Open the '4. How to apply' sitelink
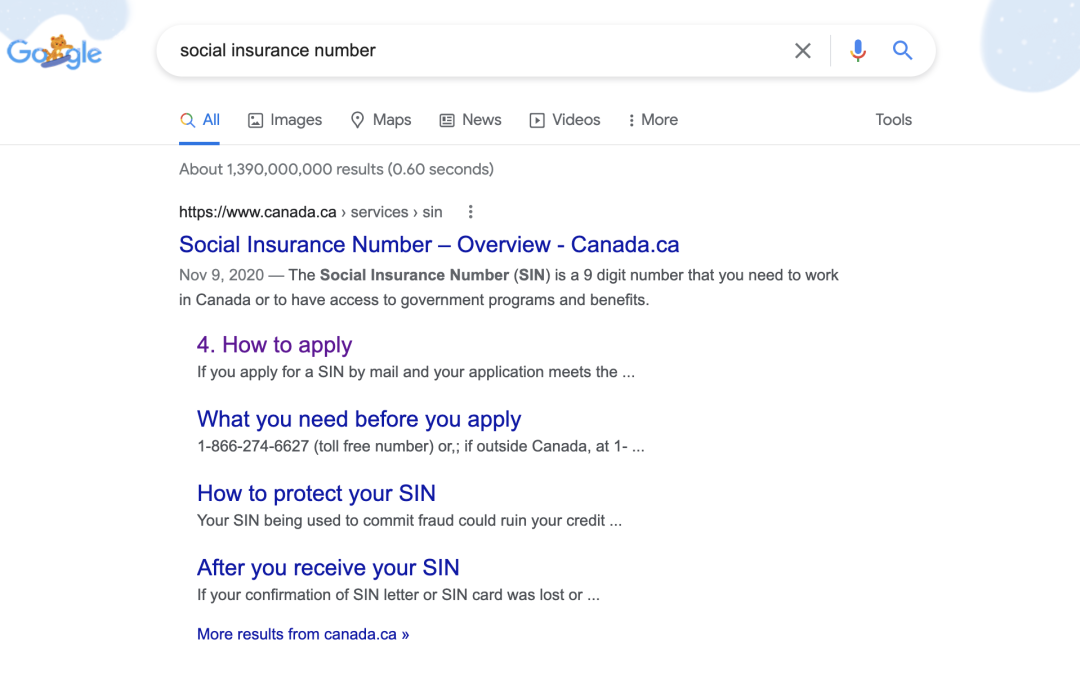 pos(274,344)
